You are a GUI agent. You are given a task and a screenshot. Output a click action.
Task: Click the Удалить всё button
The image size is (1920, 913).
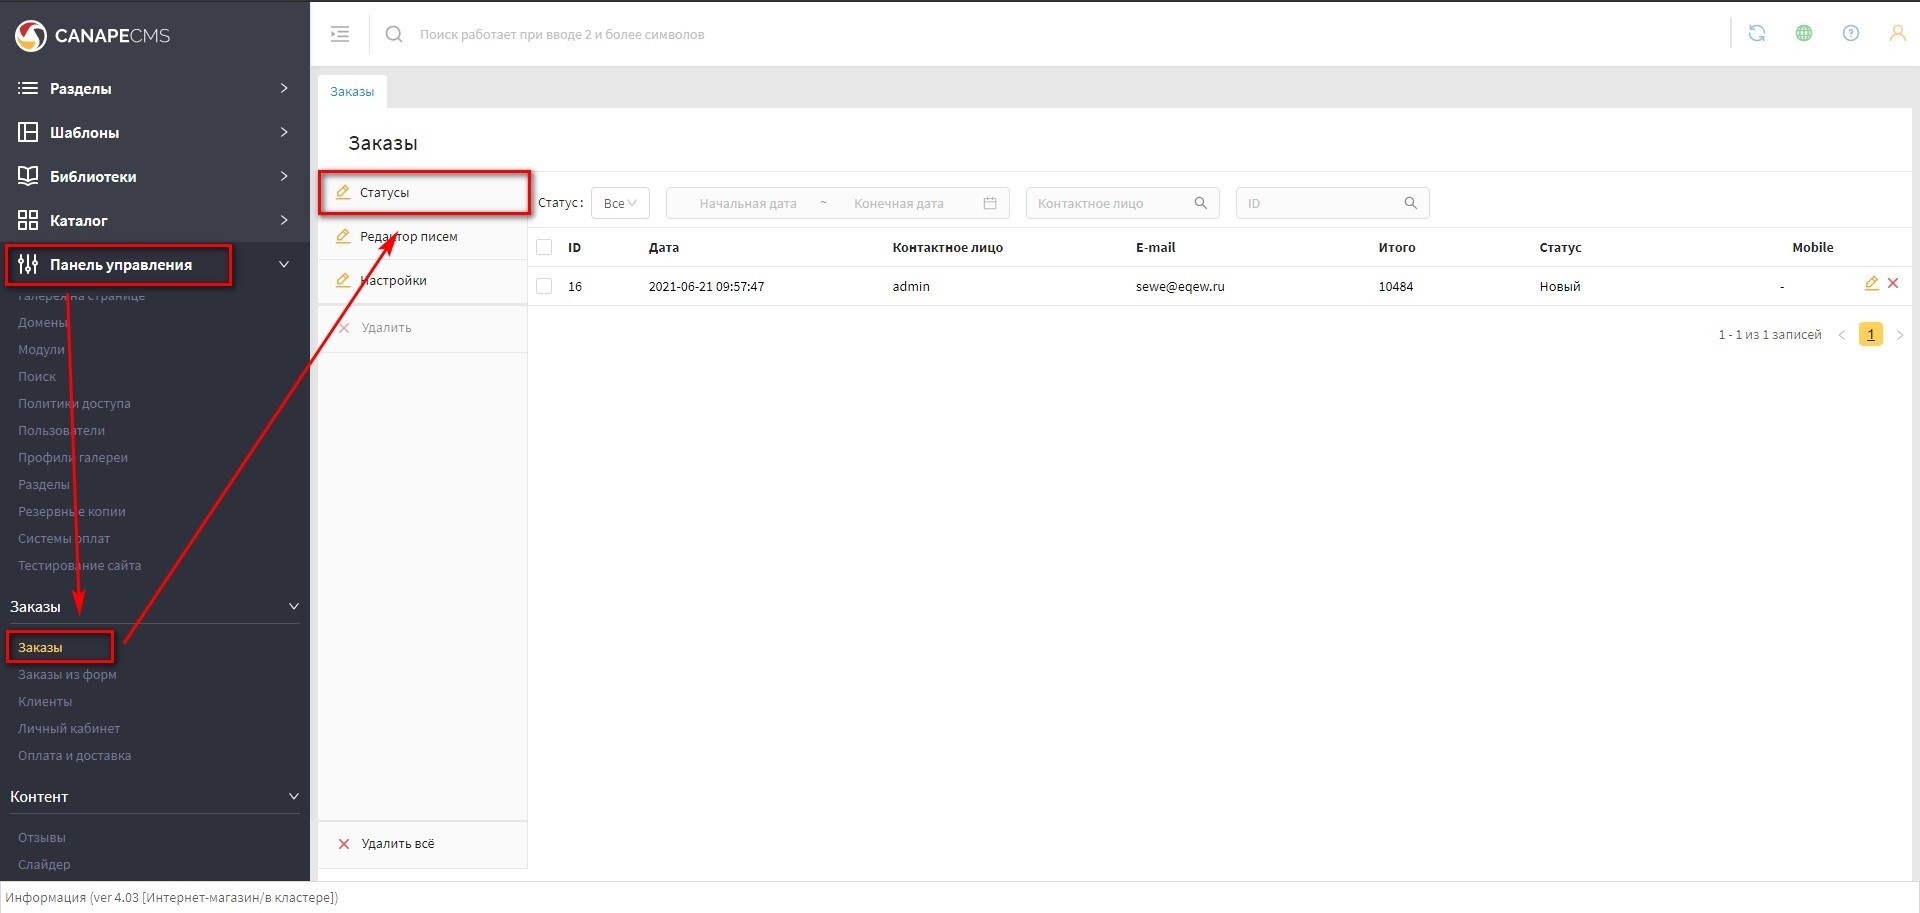[x=397, y=844]
